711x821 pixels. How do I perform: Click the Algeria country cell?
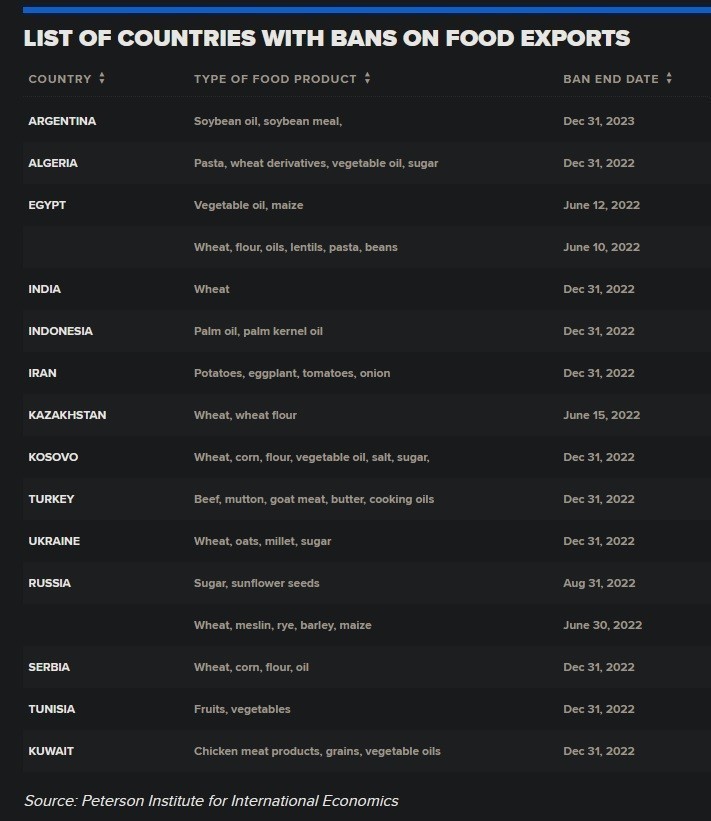click(53, 163)
